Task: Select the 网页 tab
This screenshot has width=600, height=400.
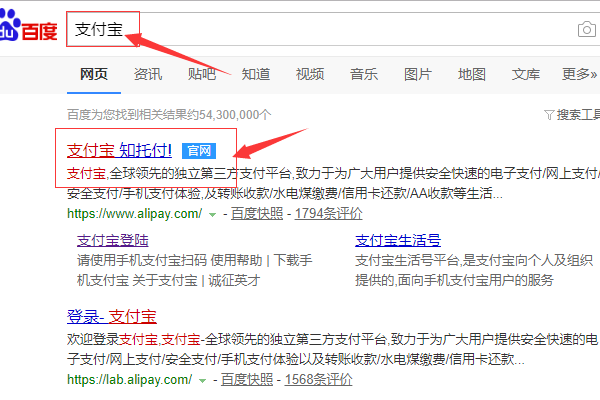Action: coord(94,74)
